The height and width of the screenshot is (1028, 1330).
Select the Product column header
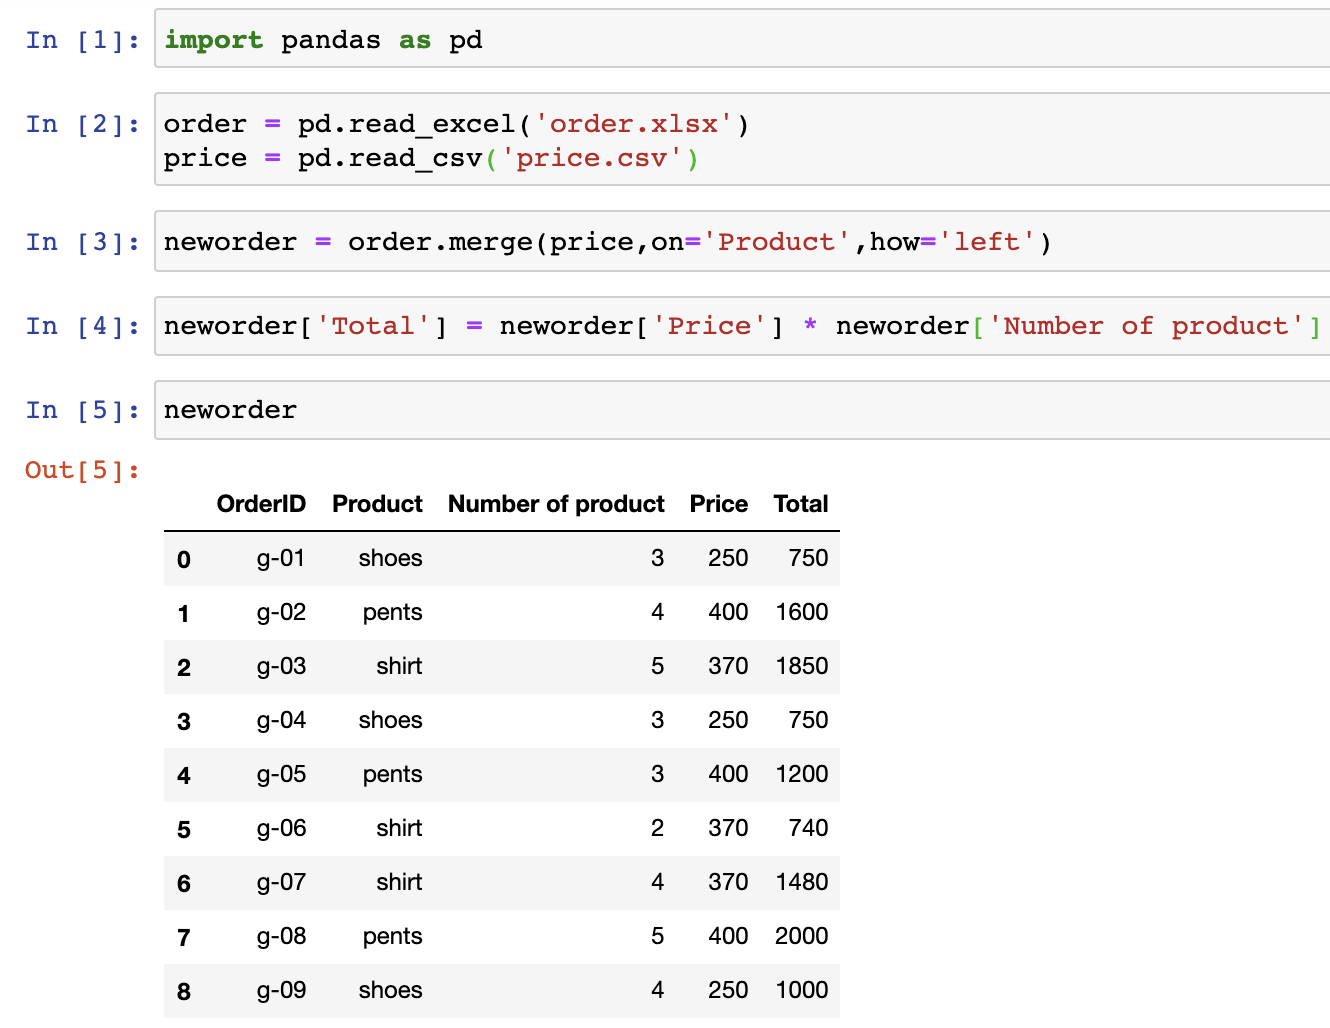(x=377, y=504)
